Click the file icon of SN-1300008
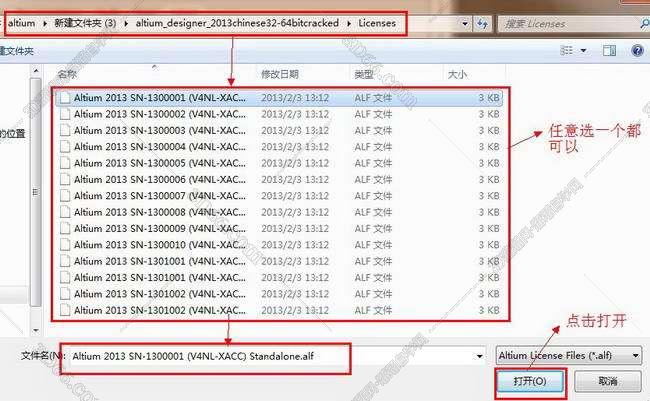The image size is (650, 401). pos(65,212)
